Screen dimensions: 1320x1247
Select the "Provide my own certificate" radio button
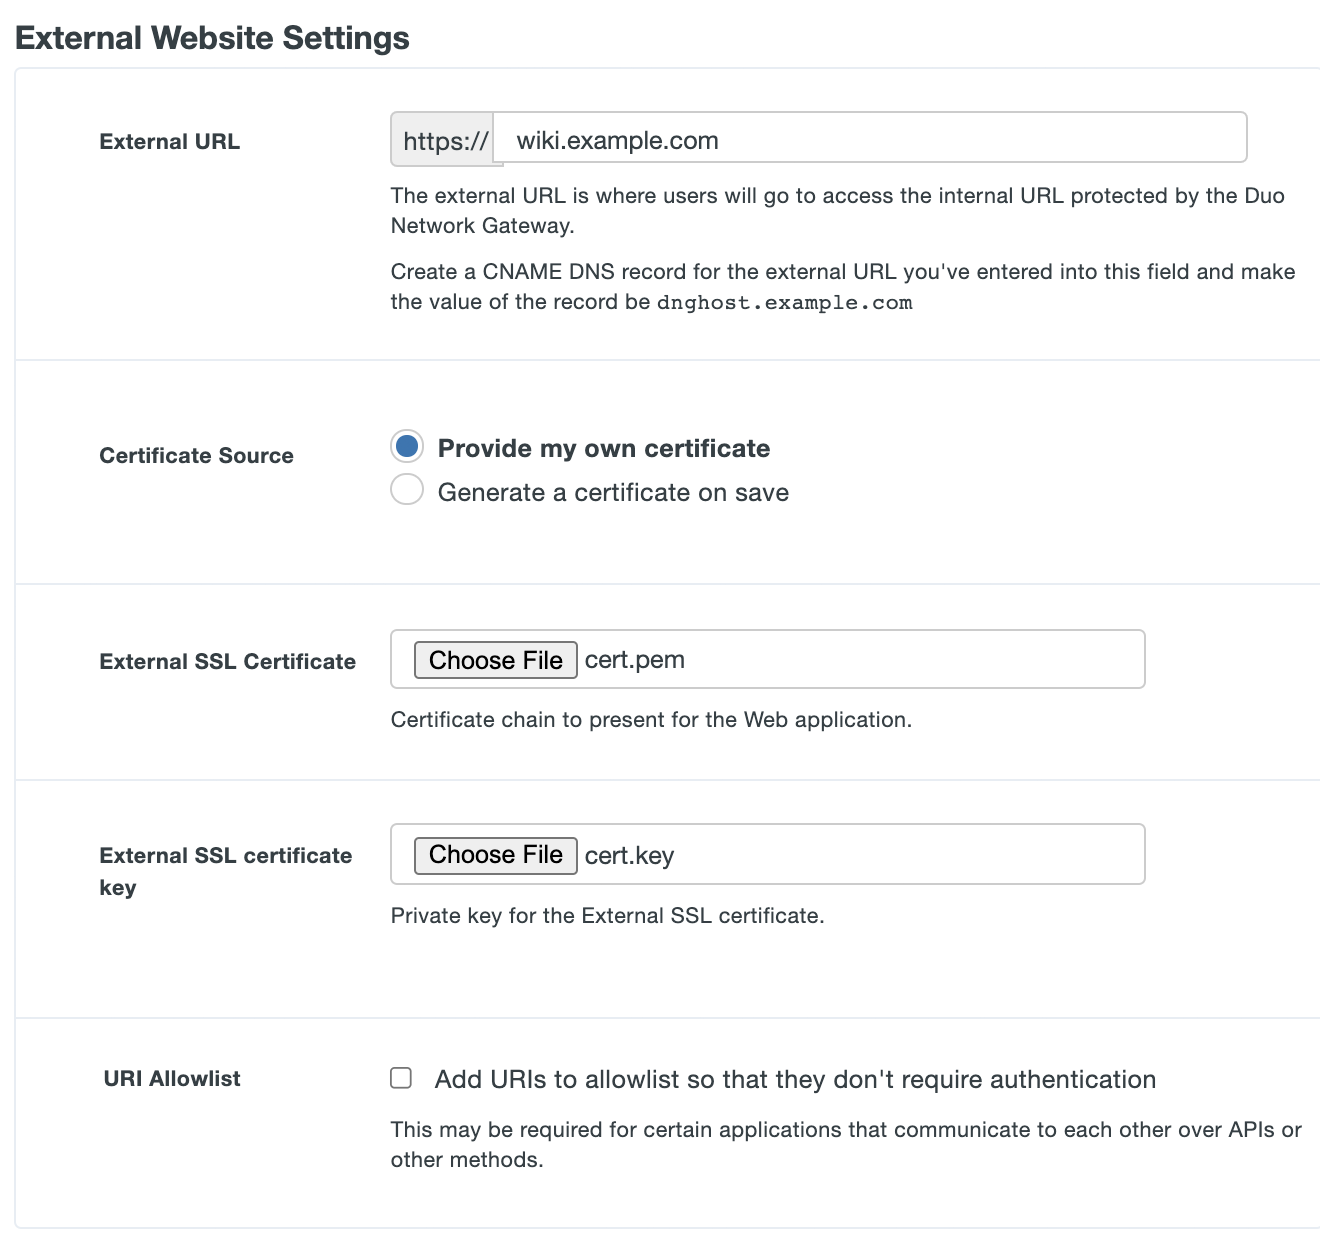407,446
